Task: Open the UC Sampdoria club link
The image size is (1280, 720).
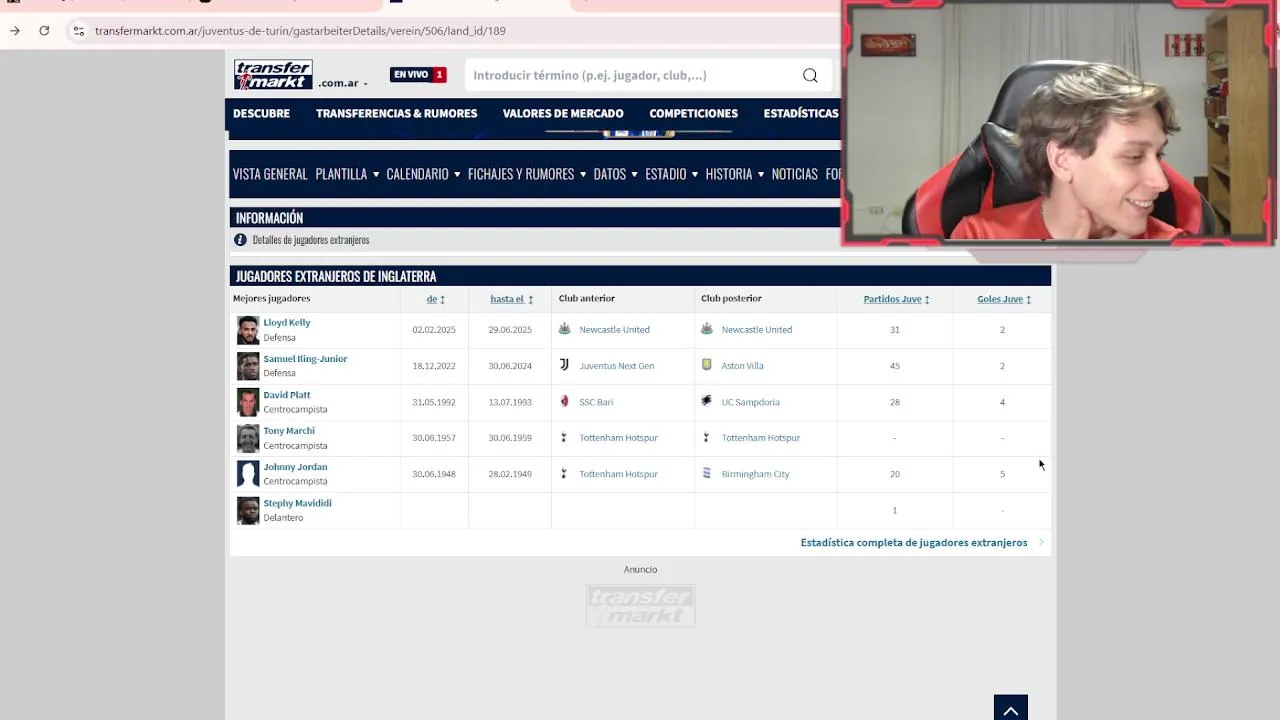Action: pos(750,402)
